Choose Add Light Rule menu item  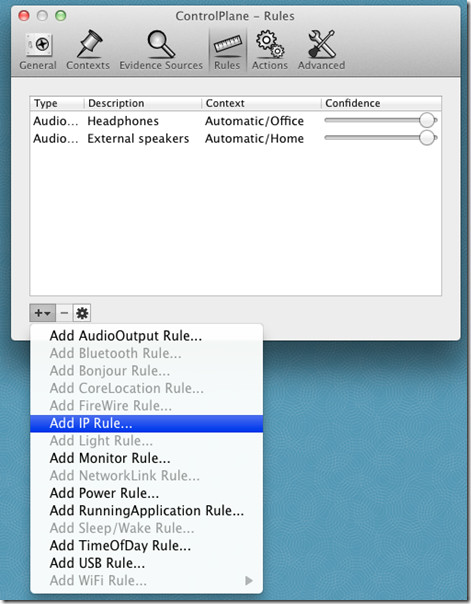tap(146, 440)
